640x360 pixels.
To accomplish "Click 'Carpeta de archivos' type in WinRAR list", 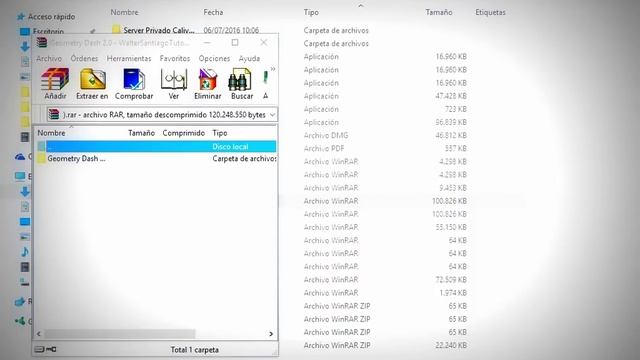I will click(244, 159).
